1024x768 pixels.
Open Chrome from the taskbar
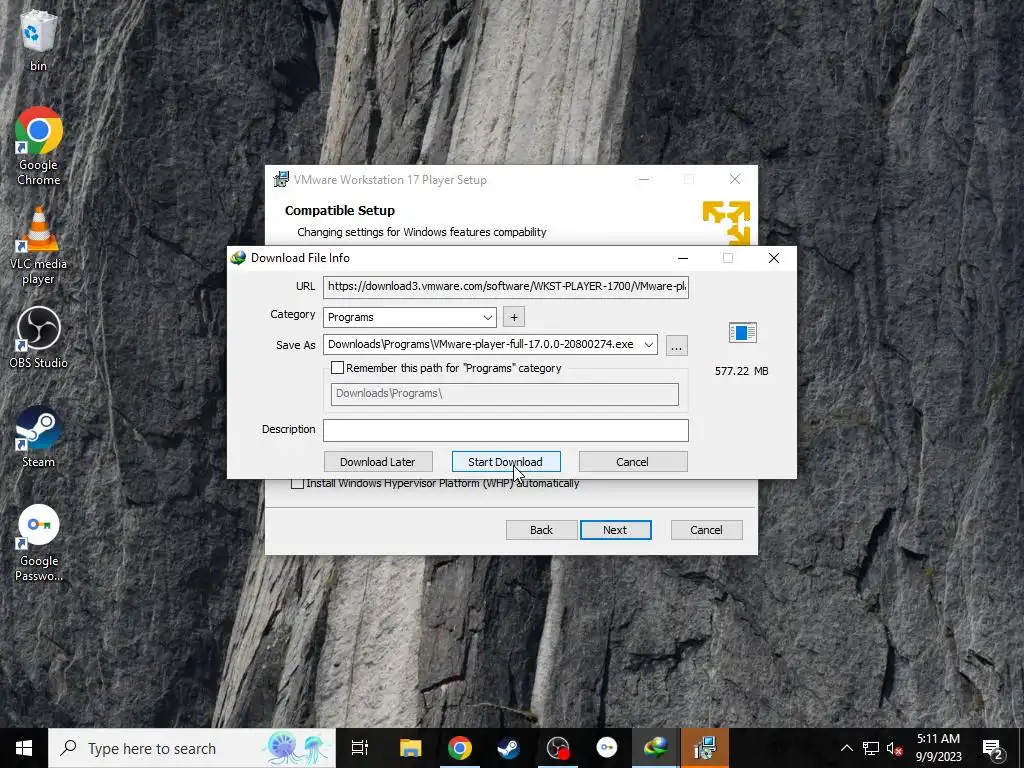click(x=460, y=748)
